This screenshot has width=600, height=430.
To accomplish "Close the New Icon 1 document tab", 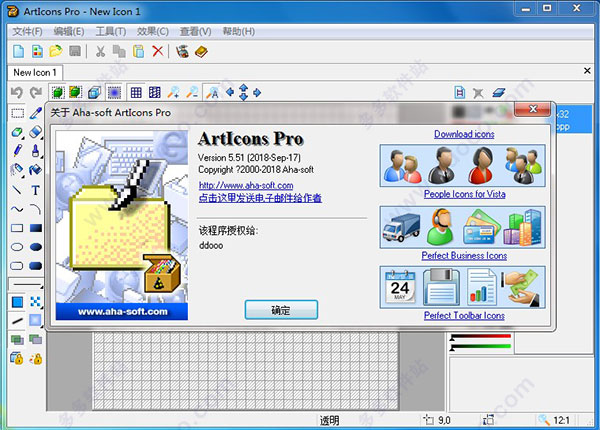I will point(587,71).
